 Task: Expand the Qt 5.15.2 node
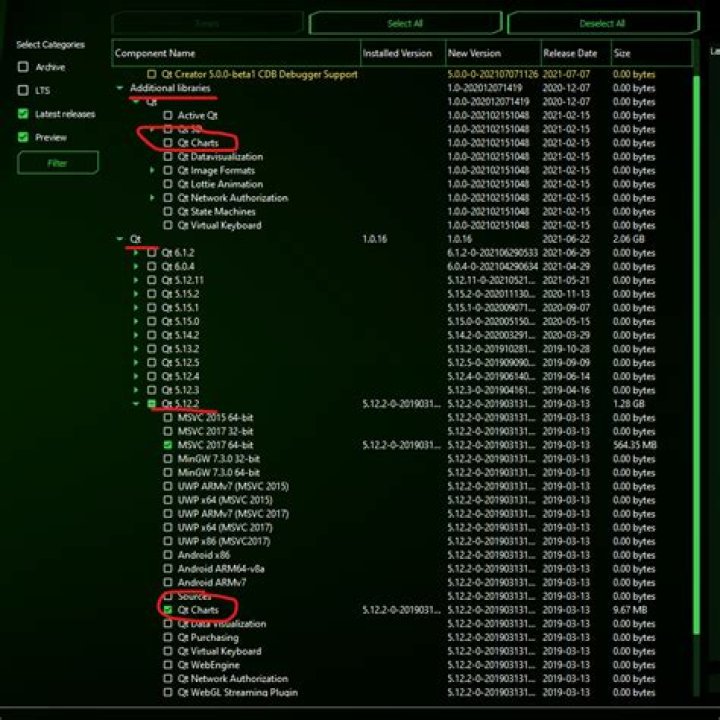point(136,294)
